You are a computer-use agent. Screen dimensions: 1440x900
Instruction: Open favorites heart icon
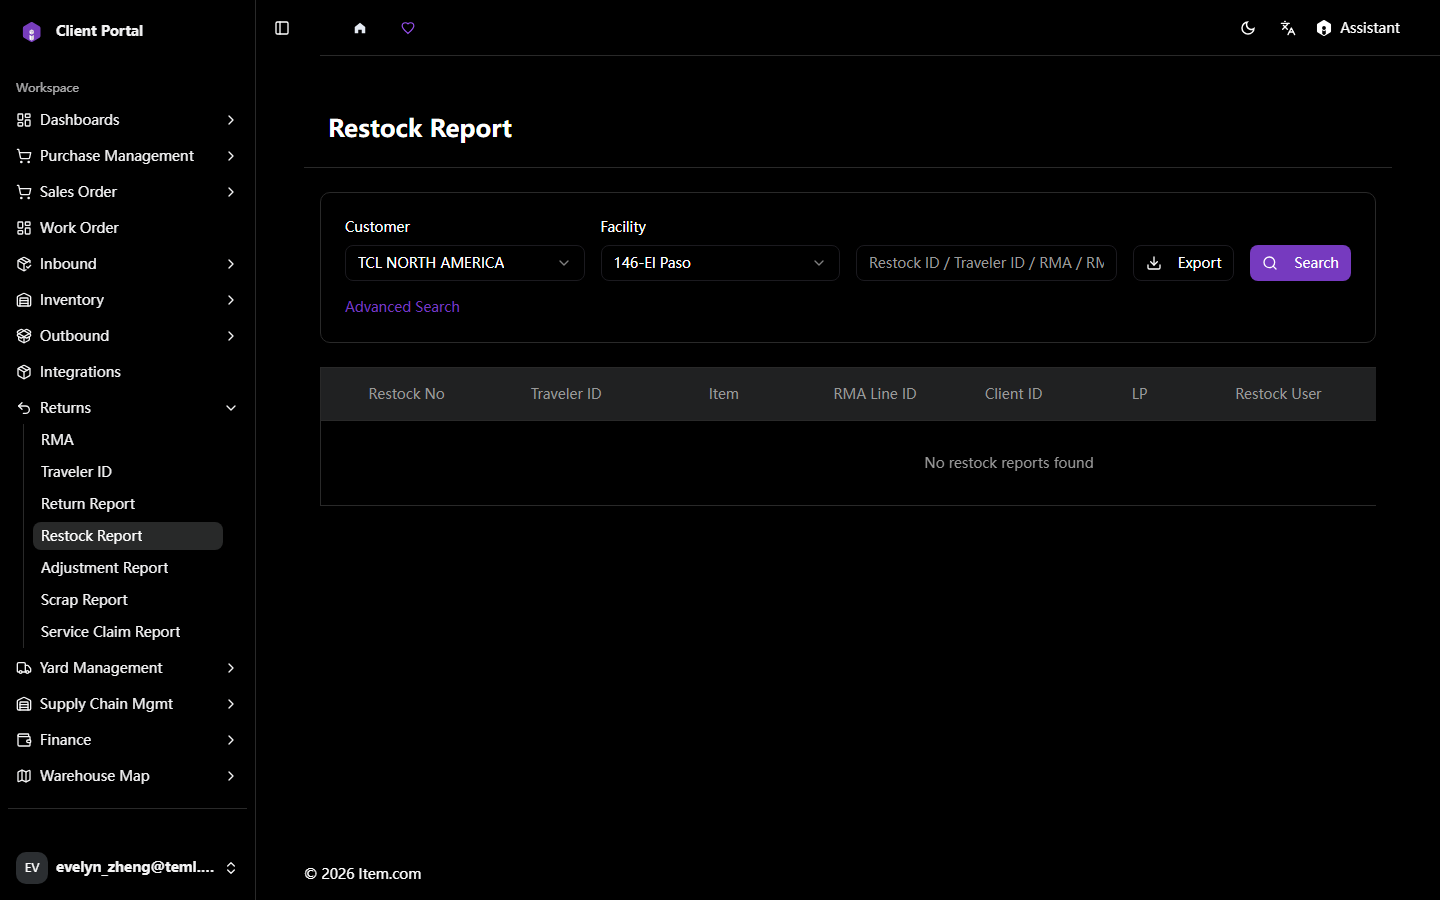(408, 28)
